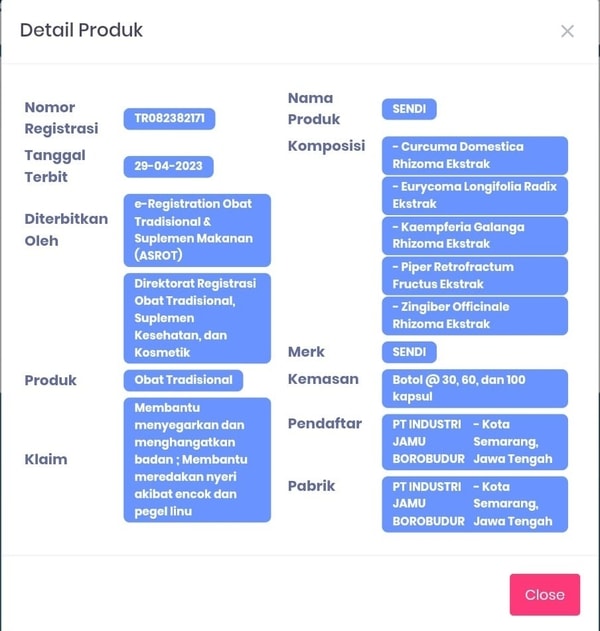Click the Eurycoma Longifolia Radix Ekstrak badge
This screenshot has height=631, width=600.
[x=474, y=195]
